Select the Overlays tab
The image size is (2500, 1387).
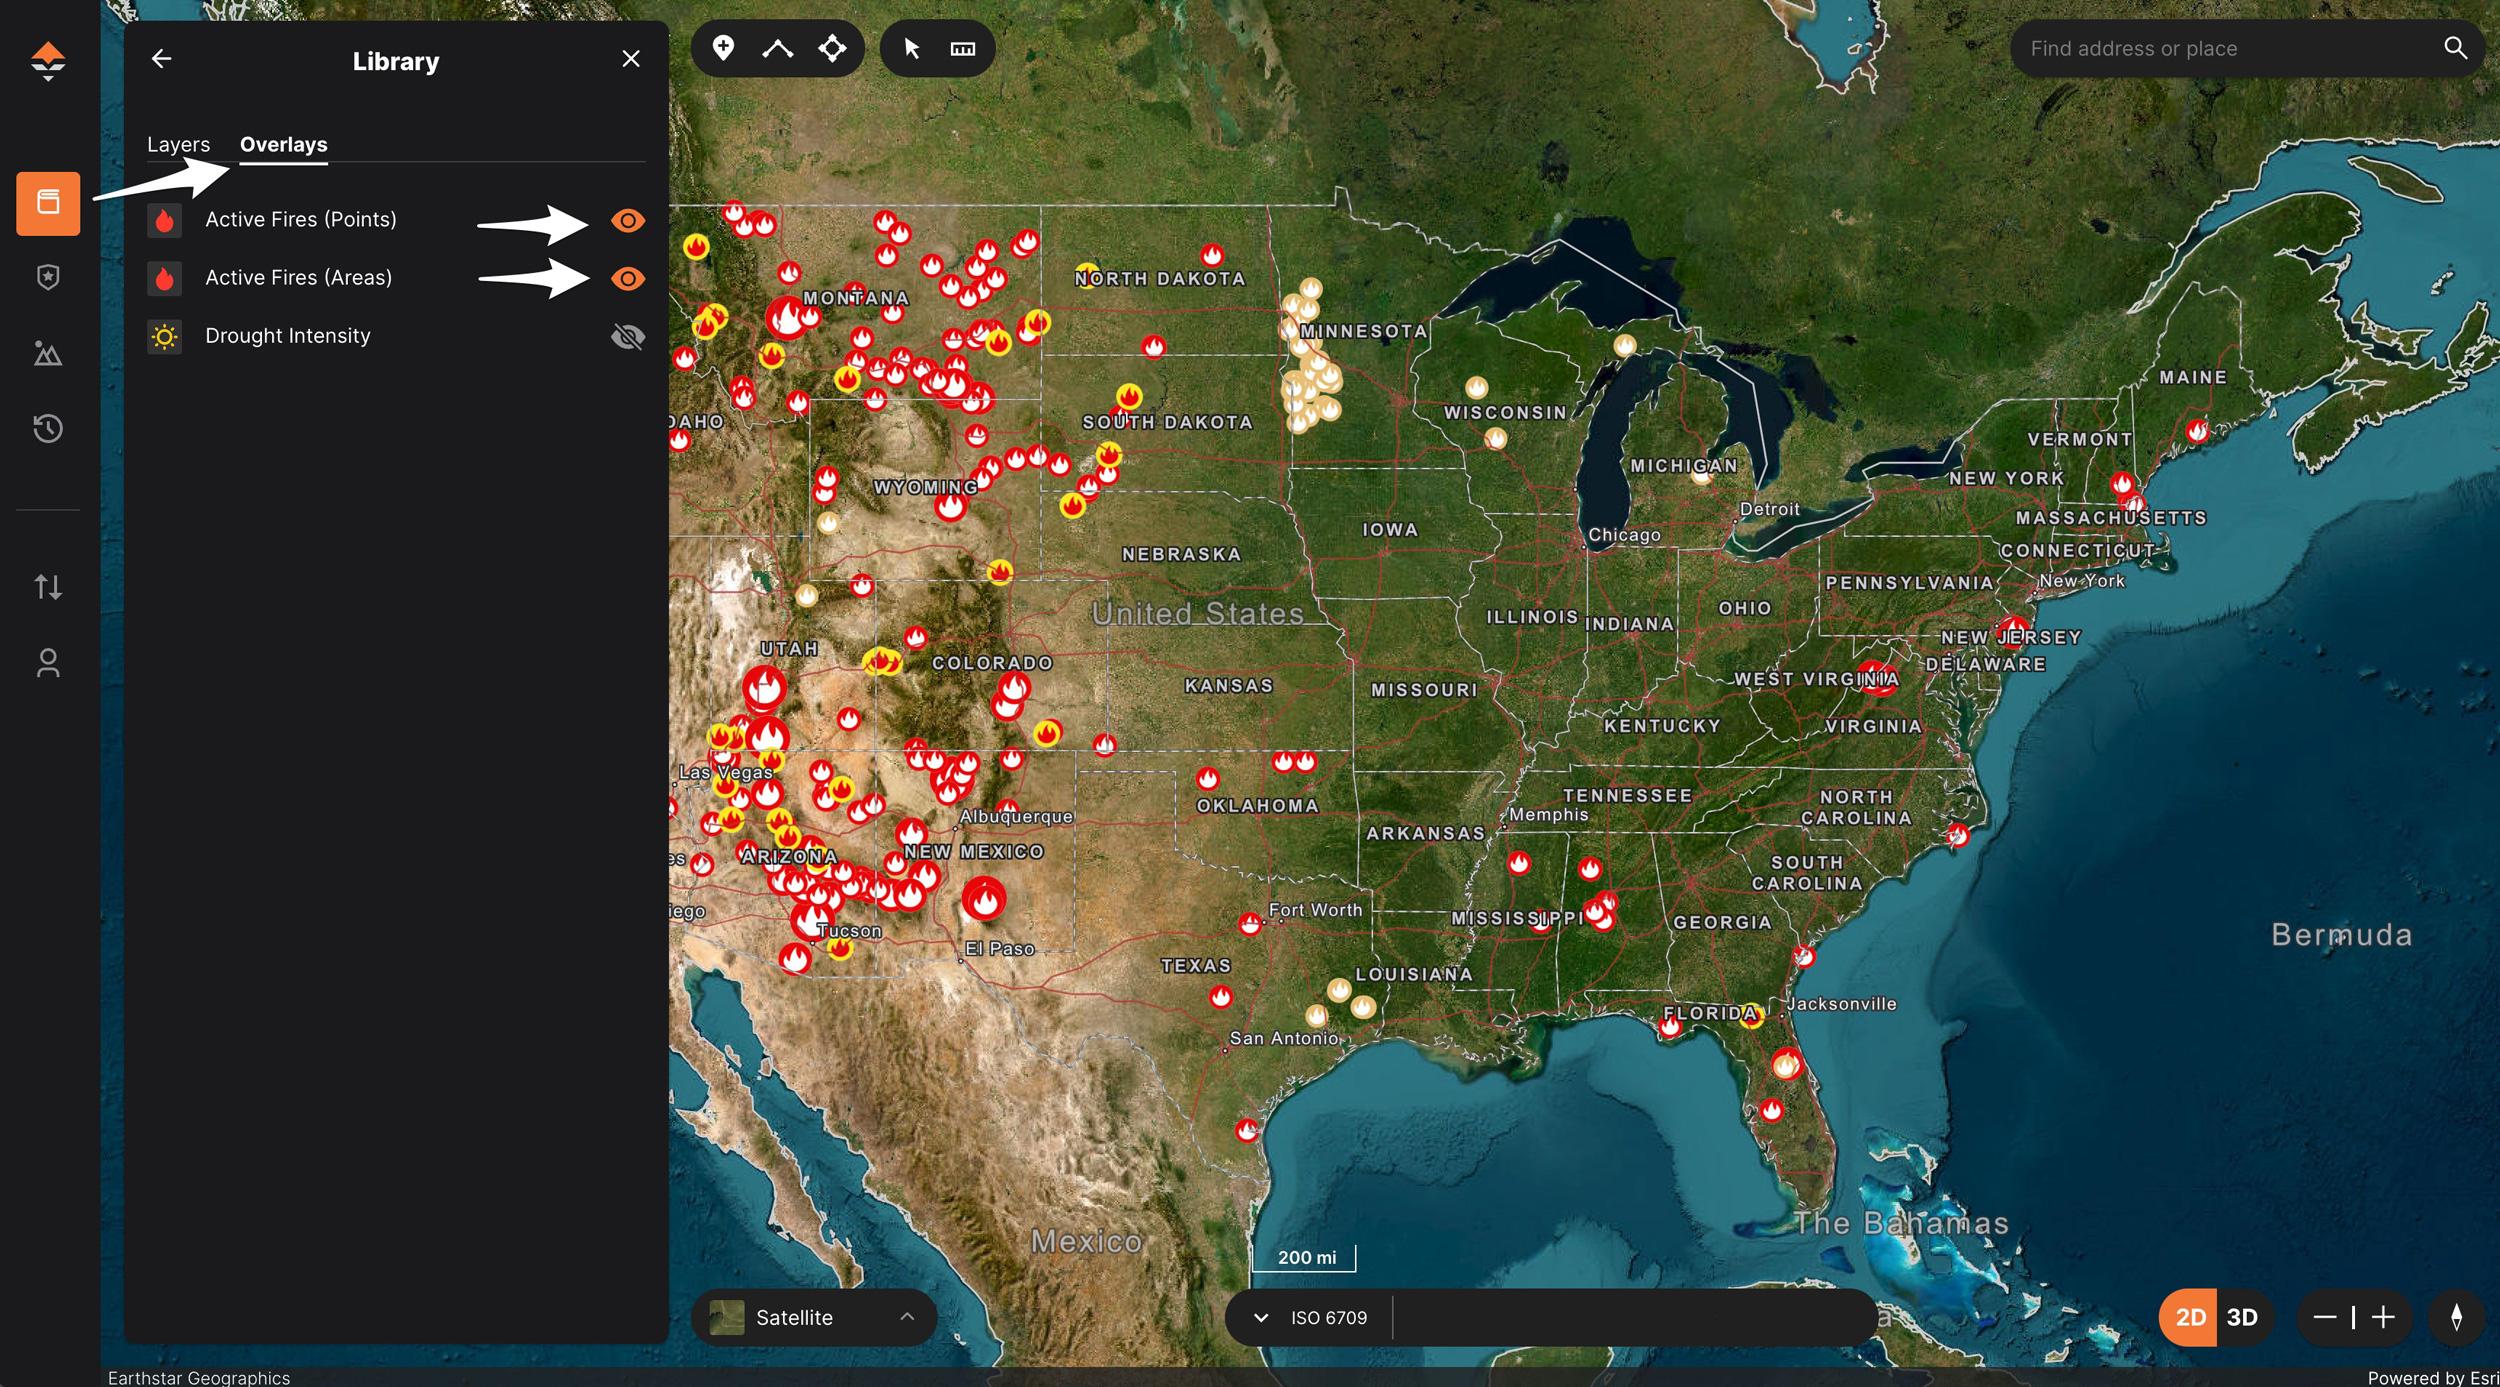282,143
